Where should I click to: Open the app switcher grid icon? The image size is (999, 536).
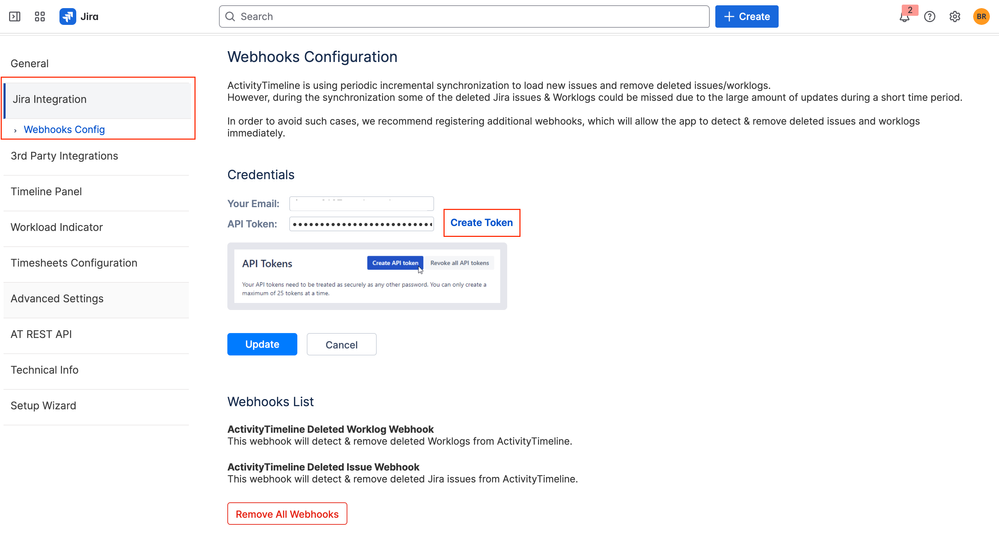(x=40, y=17)
